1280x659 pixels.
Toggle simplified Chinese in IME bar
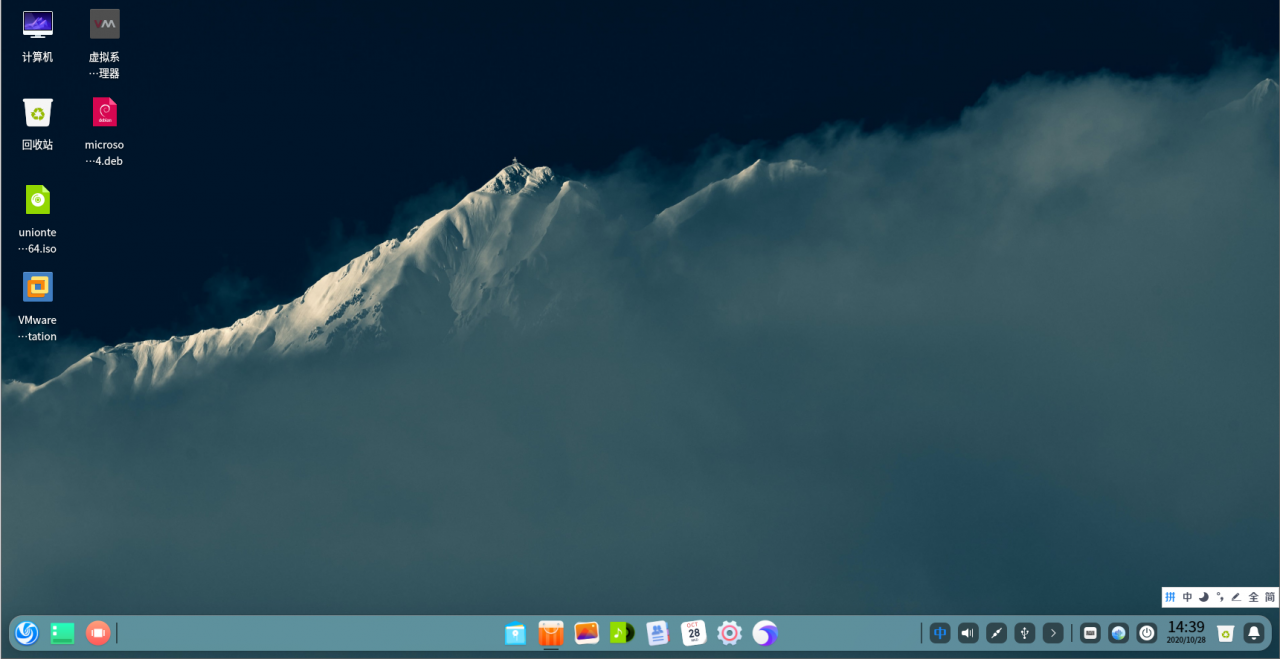(1270, 597)
